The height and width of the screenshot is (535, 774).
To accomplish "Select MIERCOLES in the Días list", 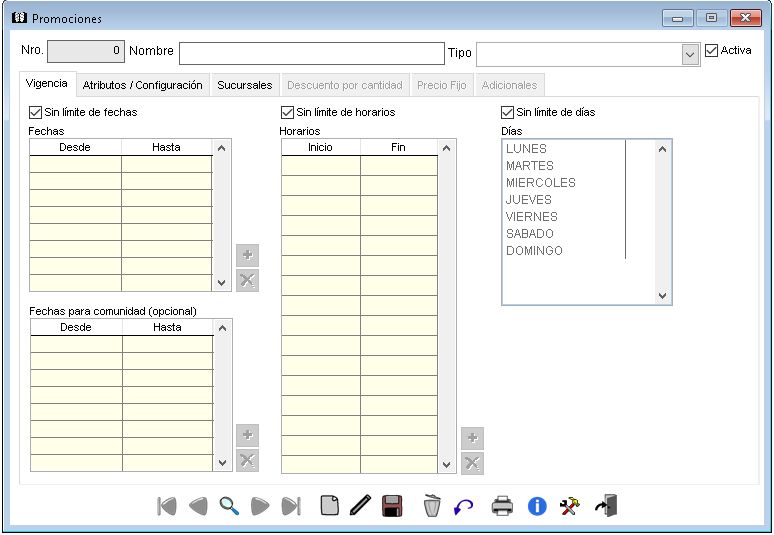I will click(541, 183).
